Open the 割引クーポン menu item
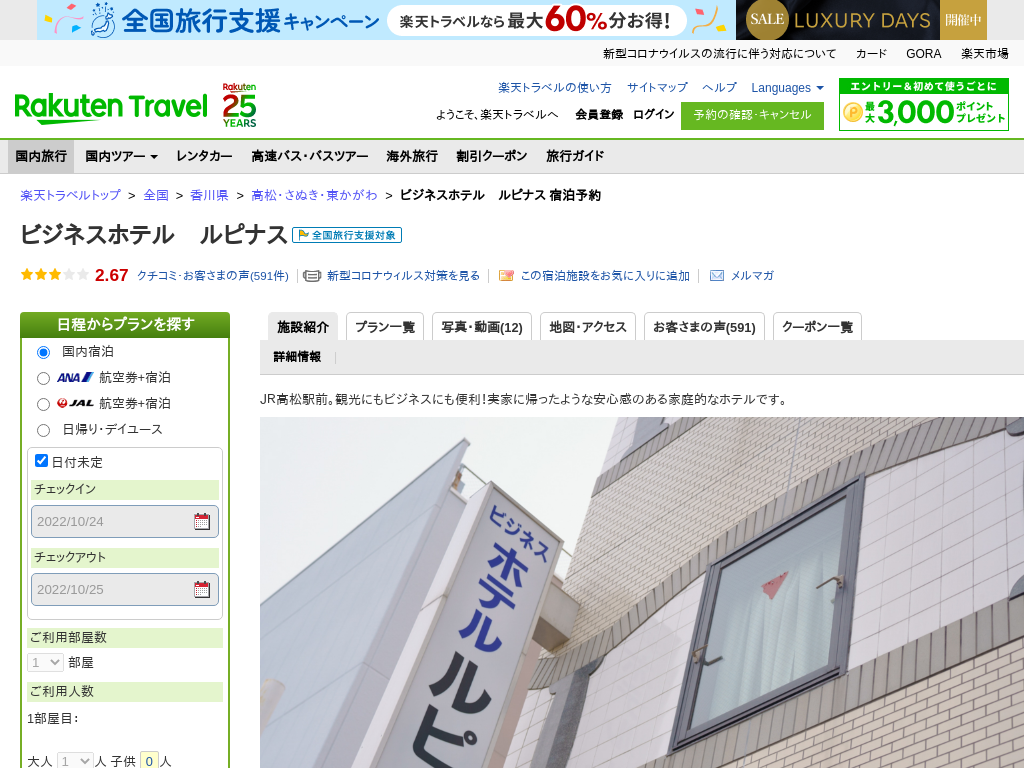1024x768 pixels. point(492,156)
